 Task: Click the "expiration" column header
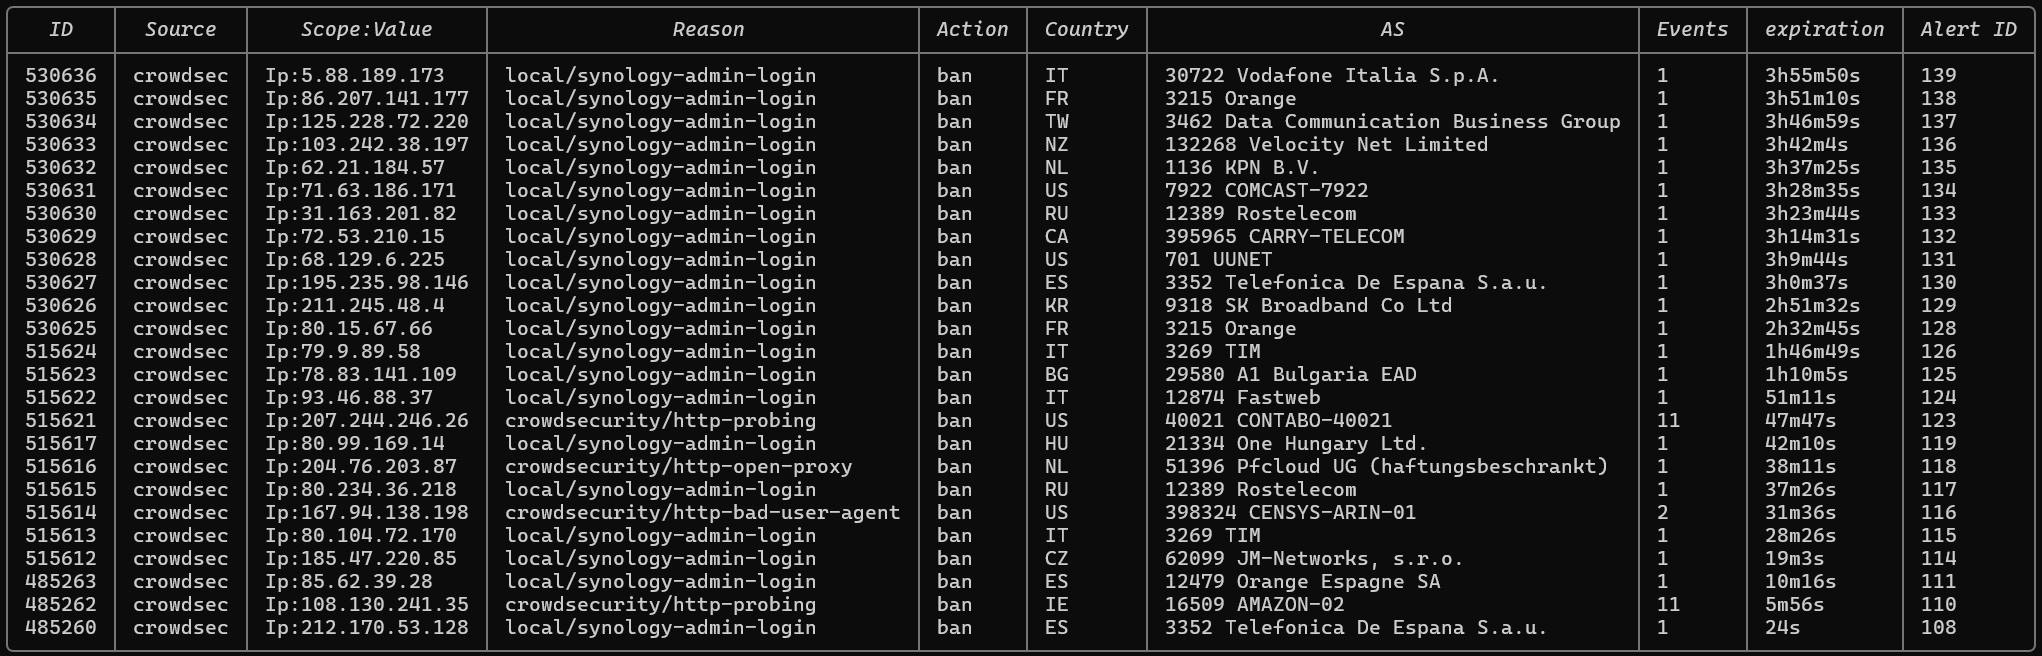tap(1824, 30)
